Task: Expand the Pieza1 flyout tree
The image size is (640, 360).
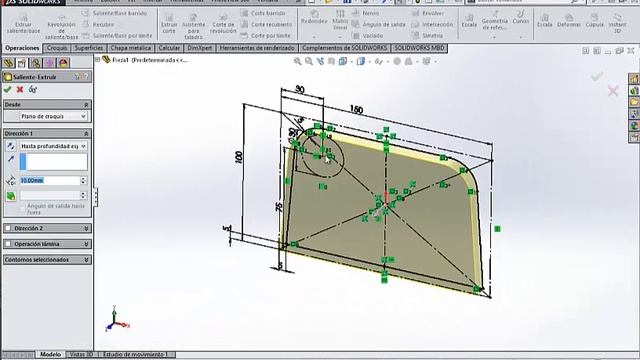Action: pyautogui.click(x=98, y=60)
